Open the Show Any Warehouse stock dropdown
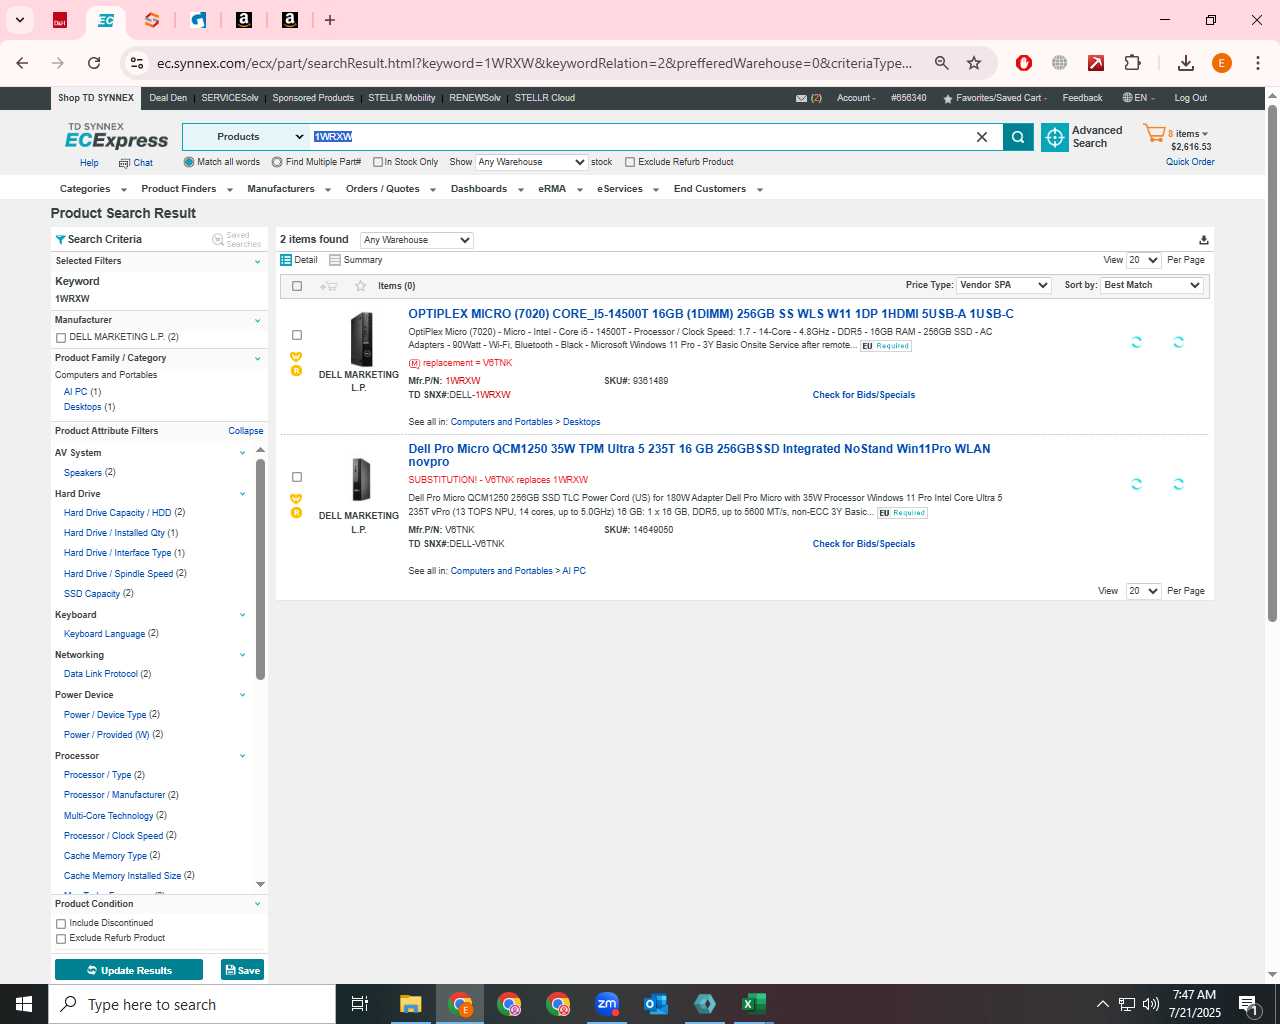Screen dimensions: 1280x1024 coord(531,162)
